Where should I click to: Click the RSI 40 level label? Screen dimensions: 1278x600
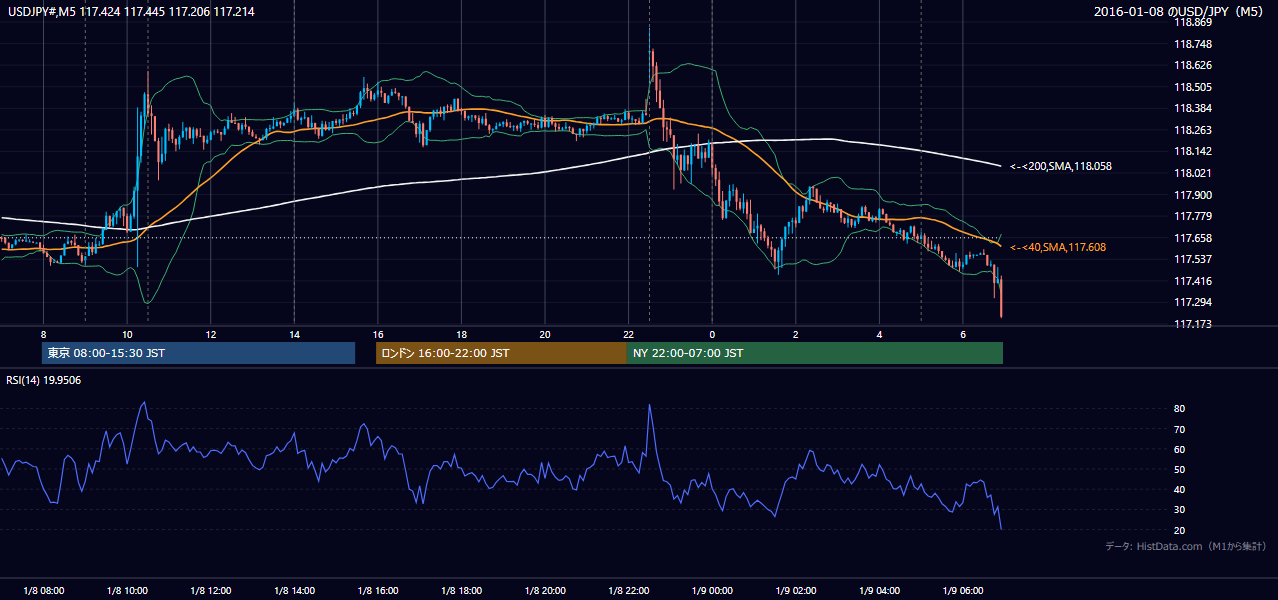[1180, 489]
